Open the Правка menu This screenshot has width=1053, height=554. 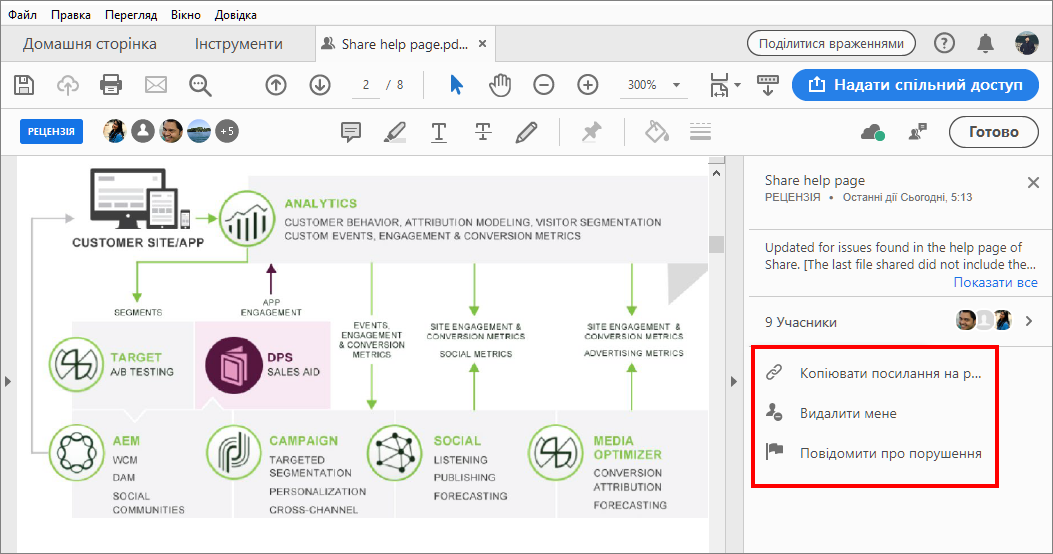(71, 14)
